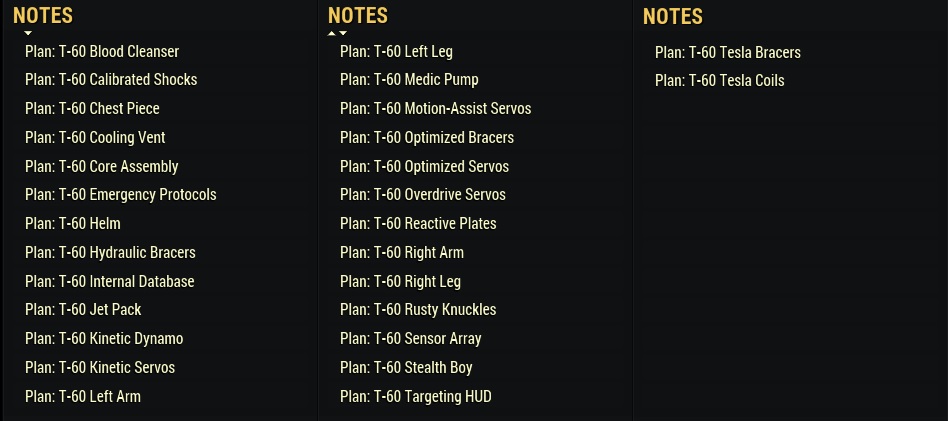Open Plan: T-60 Core Assembly
Image resolution: width=948 pixels, height=421 pixels.
[101, 166]
